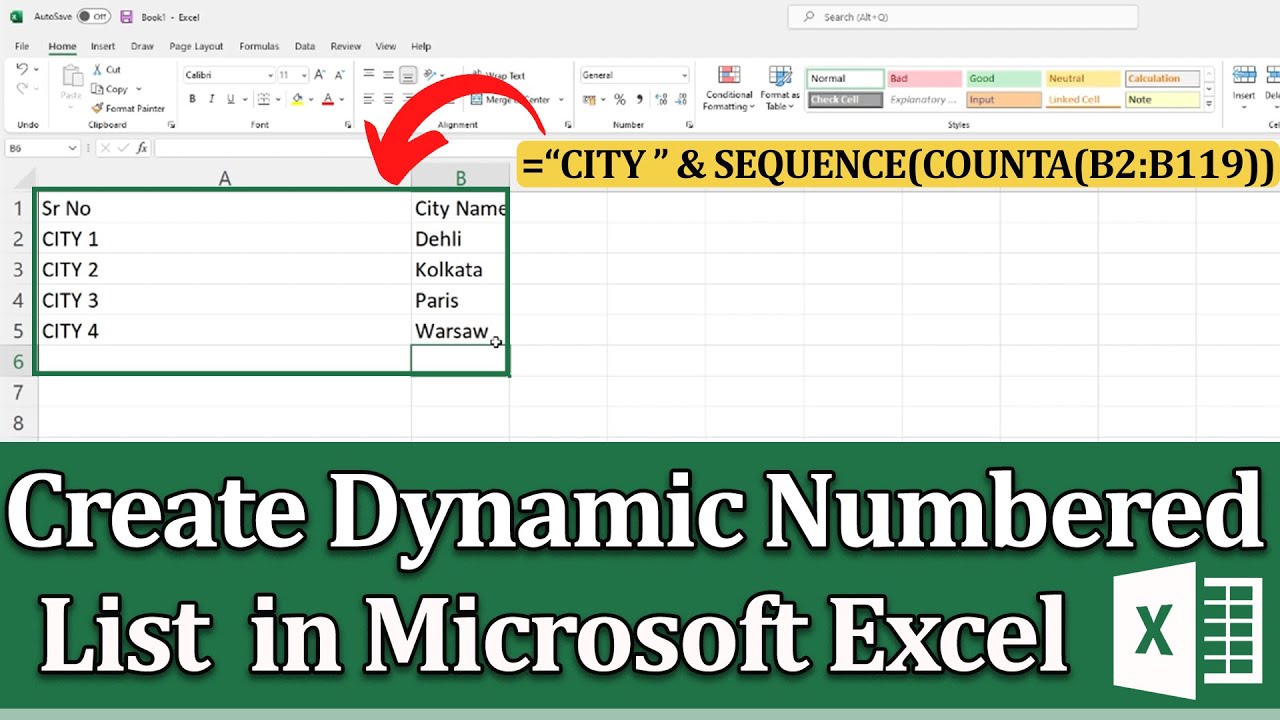Apply red Font Color
This screenshot has height=720, width=1280.
(x=327, y=99)
